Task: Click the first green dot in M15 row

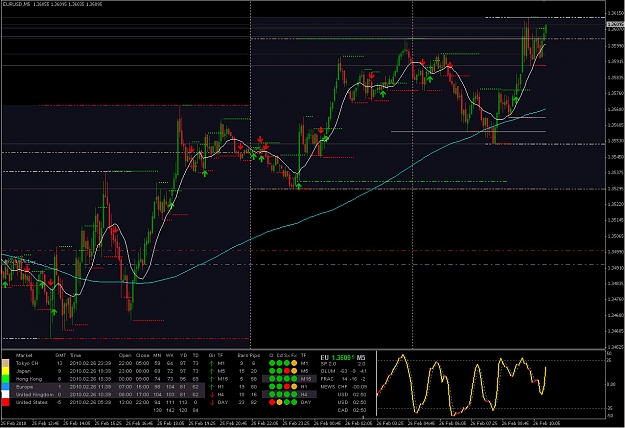Action: pos(272,379)
